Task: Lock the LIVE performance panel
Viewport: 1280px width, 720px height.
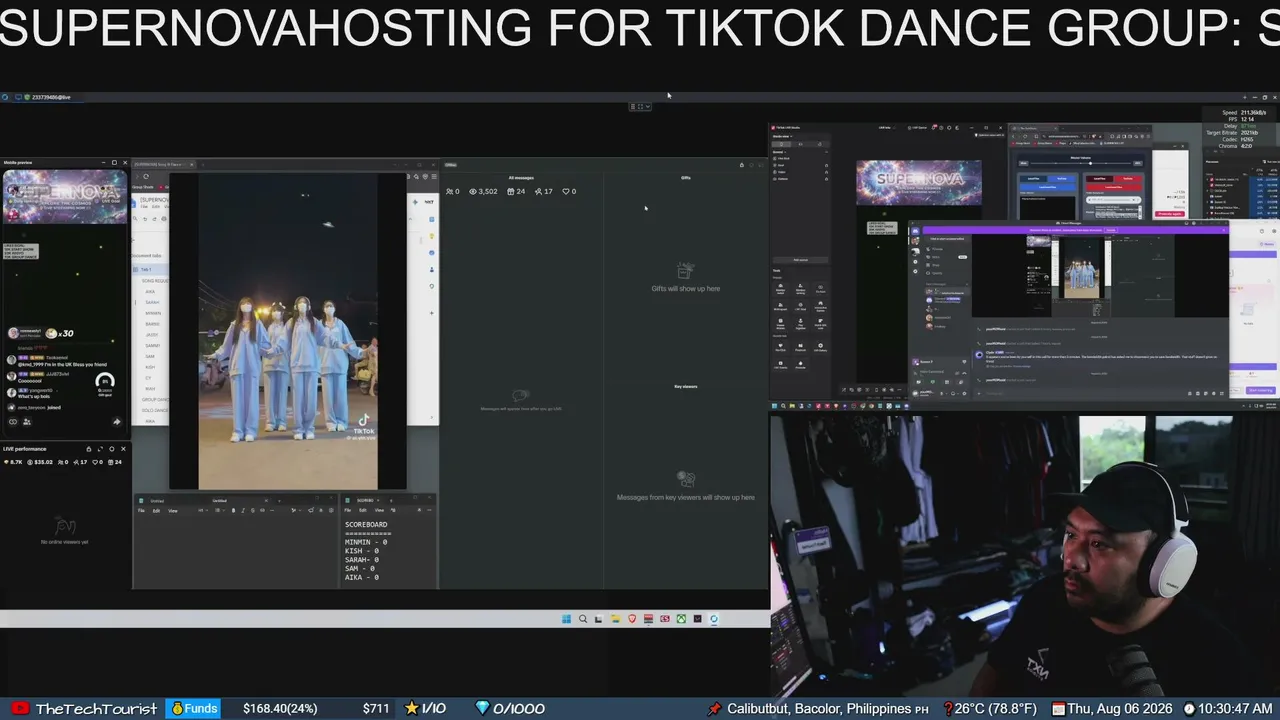Action: 88,449
